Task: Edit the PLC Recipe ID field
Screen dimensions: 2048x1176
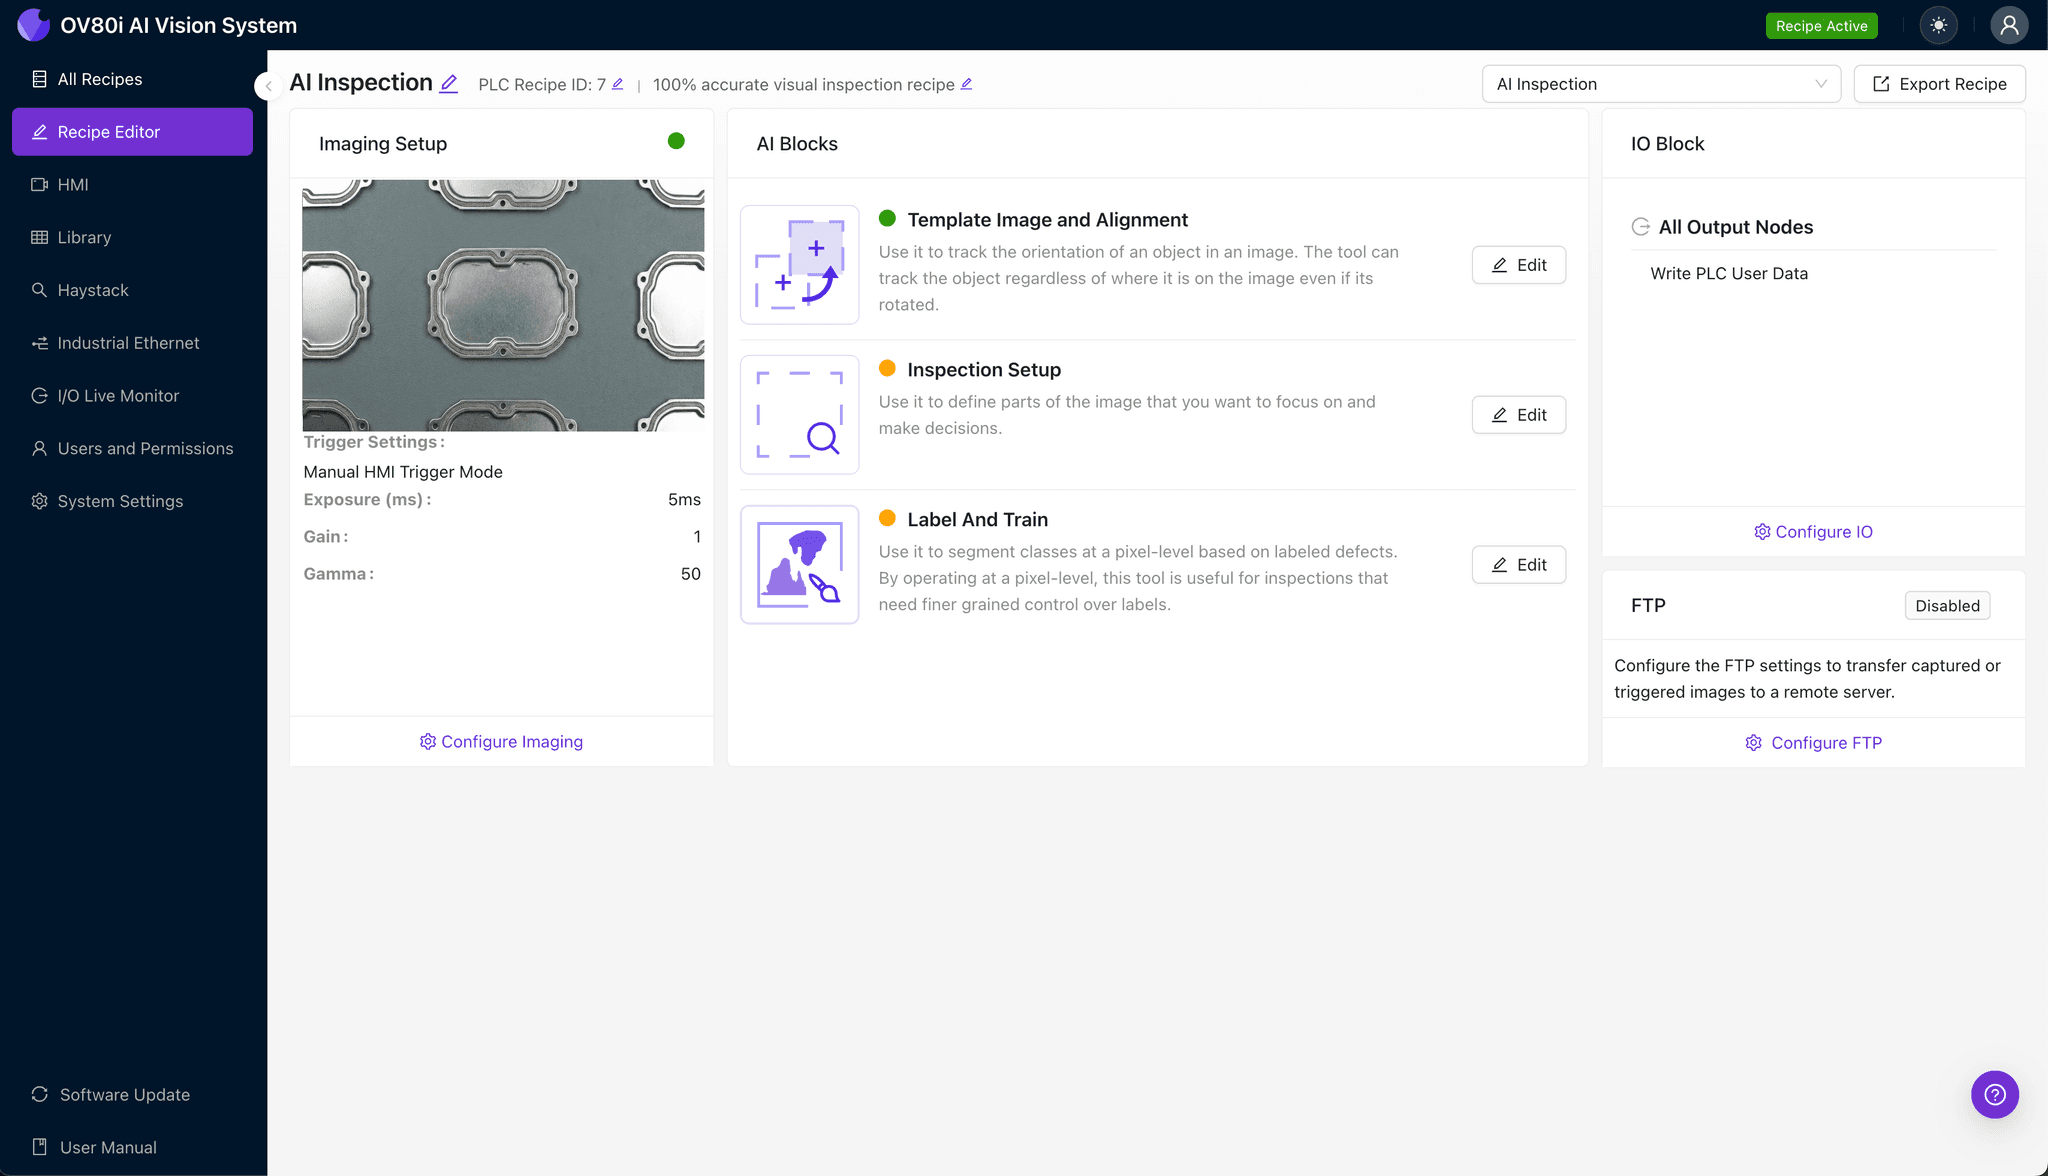Action: 618,84
